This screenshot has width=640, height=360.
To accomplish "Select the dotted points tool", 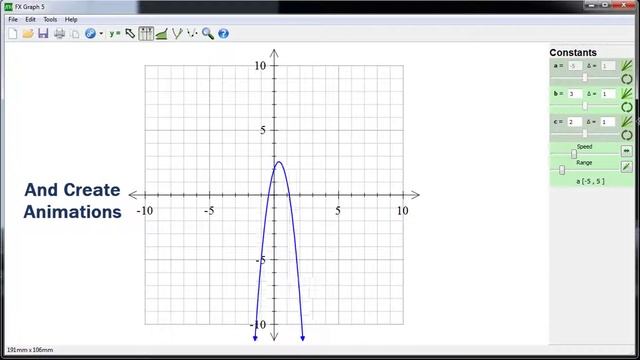I will [192, 33].
